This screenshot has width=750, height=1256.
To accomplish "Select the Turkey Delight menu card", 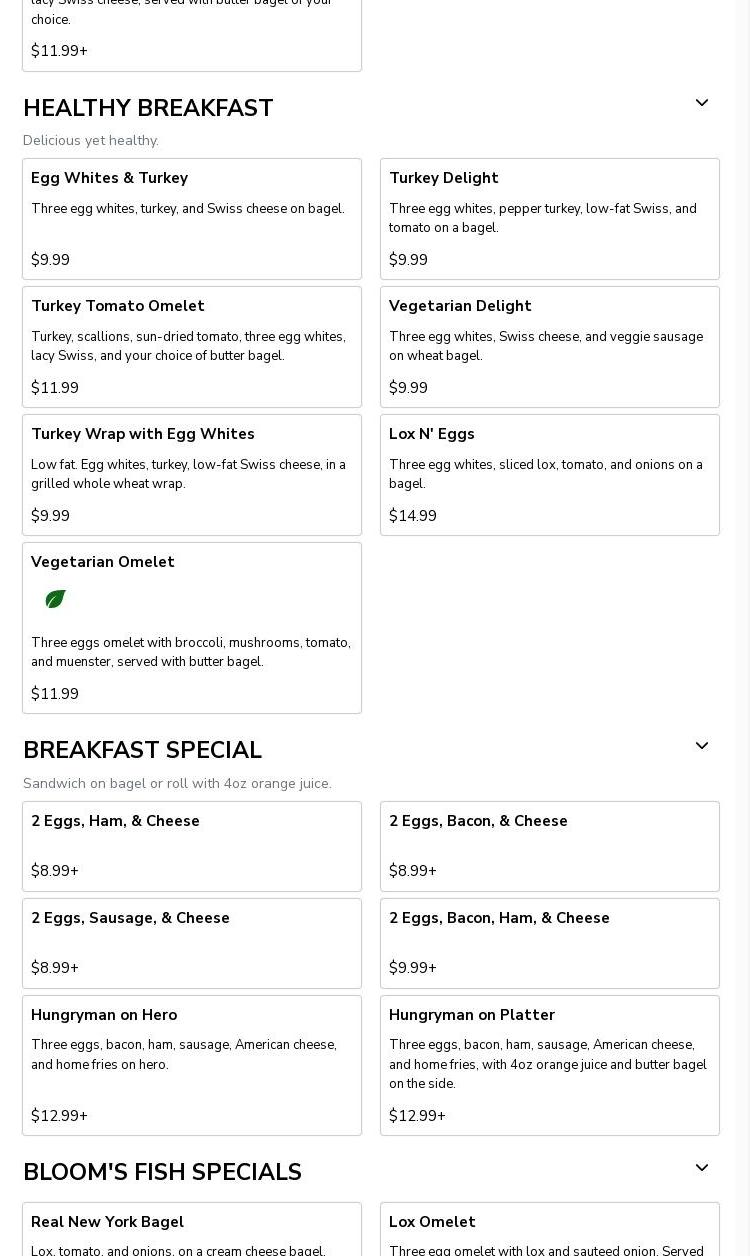I will click(549, 219).
